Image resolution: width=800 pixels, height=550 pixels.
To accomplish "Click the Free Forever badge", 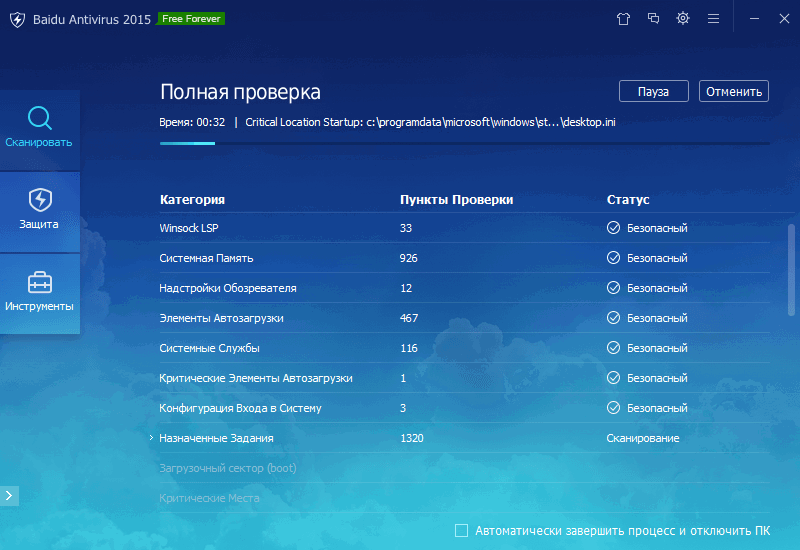I will 191,19.
